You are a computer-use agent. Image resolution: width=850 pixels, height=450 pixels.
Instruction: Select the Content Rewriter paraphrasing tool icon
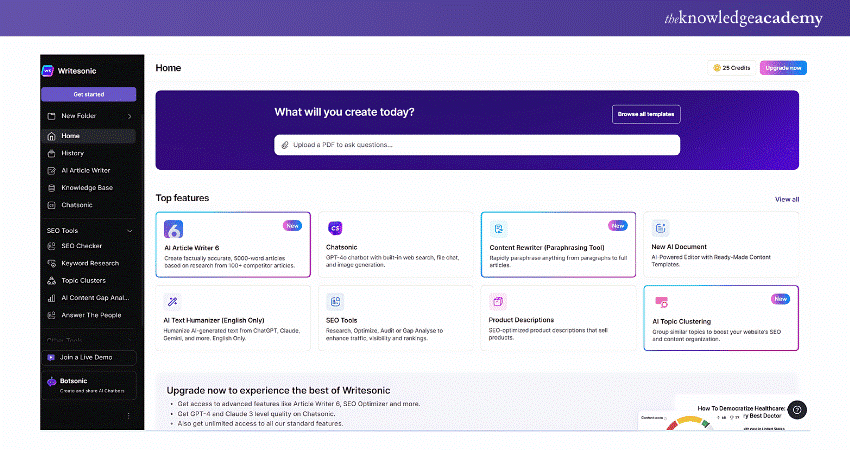[498, 229]
